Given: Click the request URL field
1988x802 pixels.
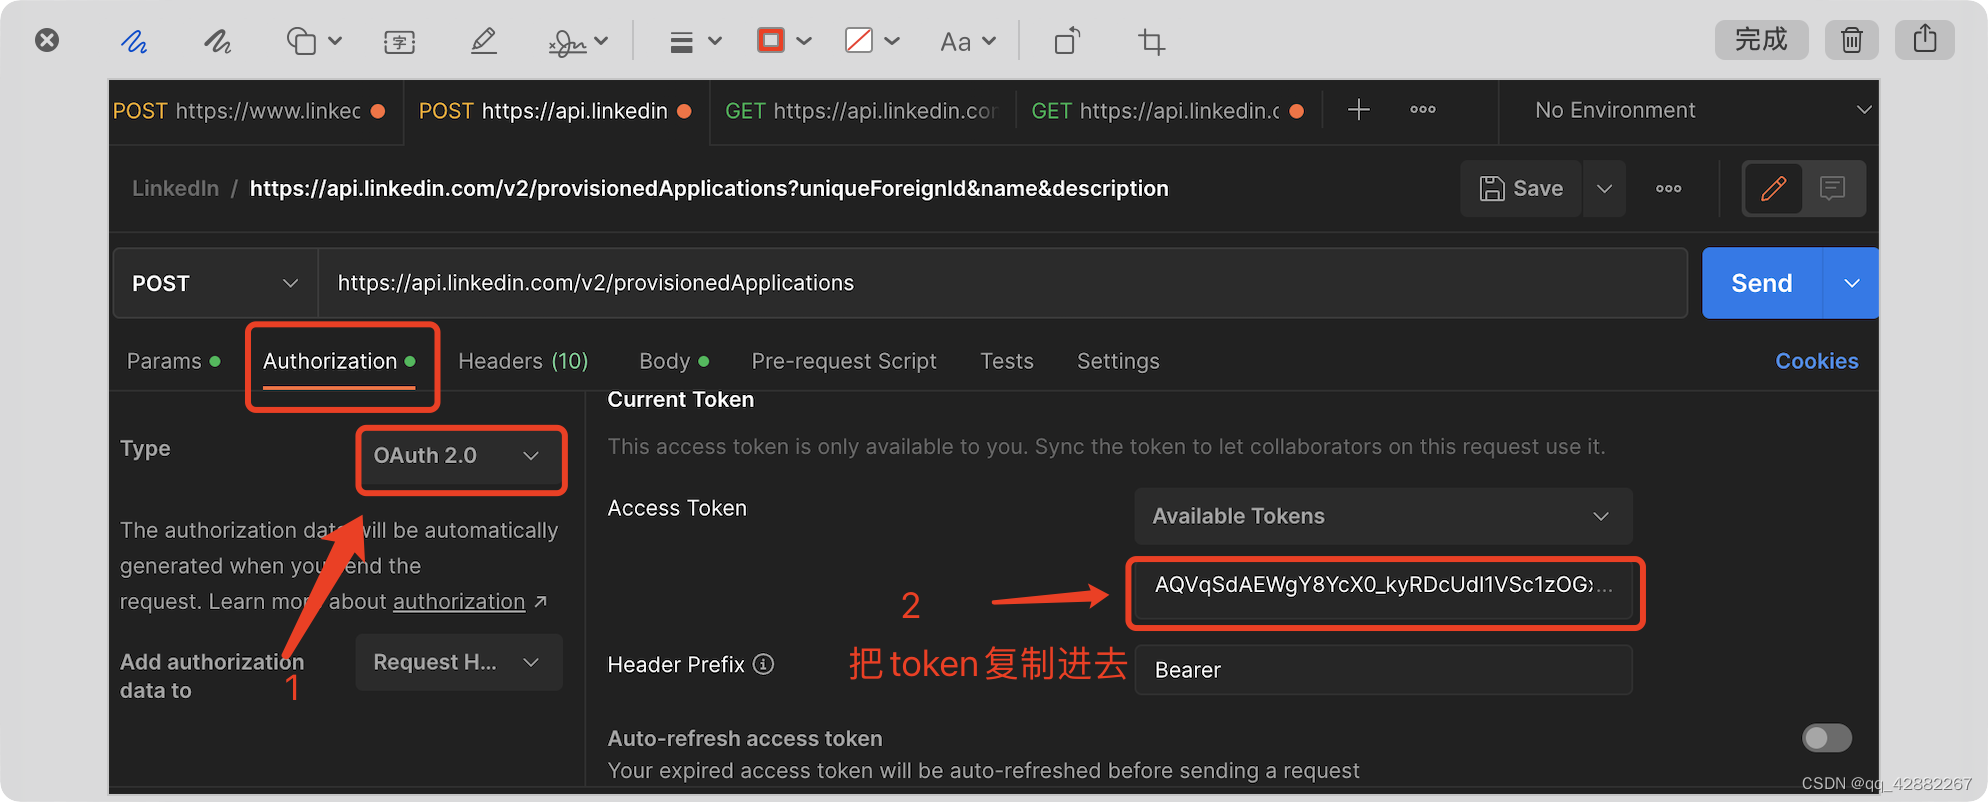Looking at the screenshot, I should click(x=1002, y=283).
